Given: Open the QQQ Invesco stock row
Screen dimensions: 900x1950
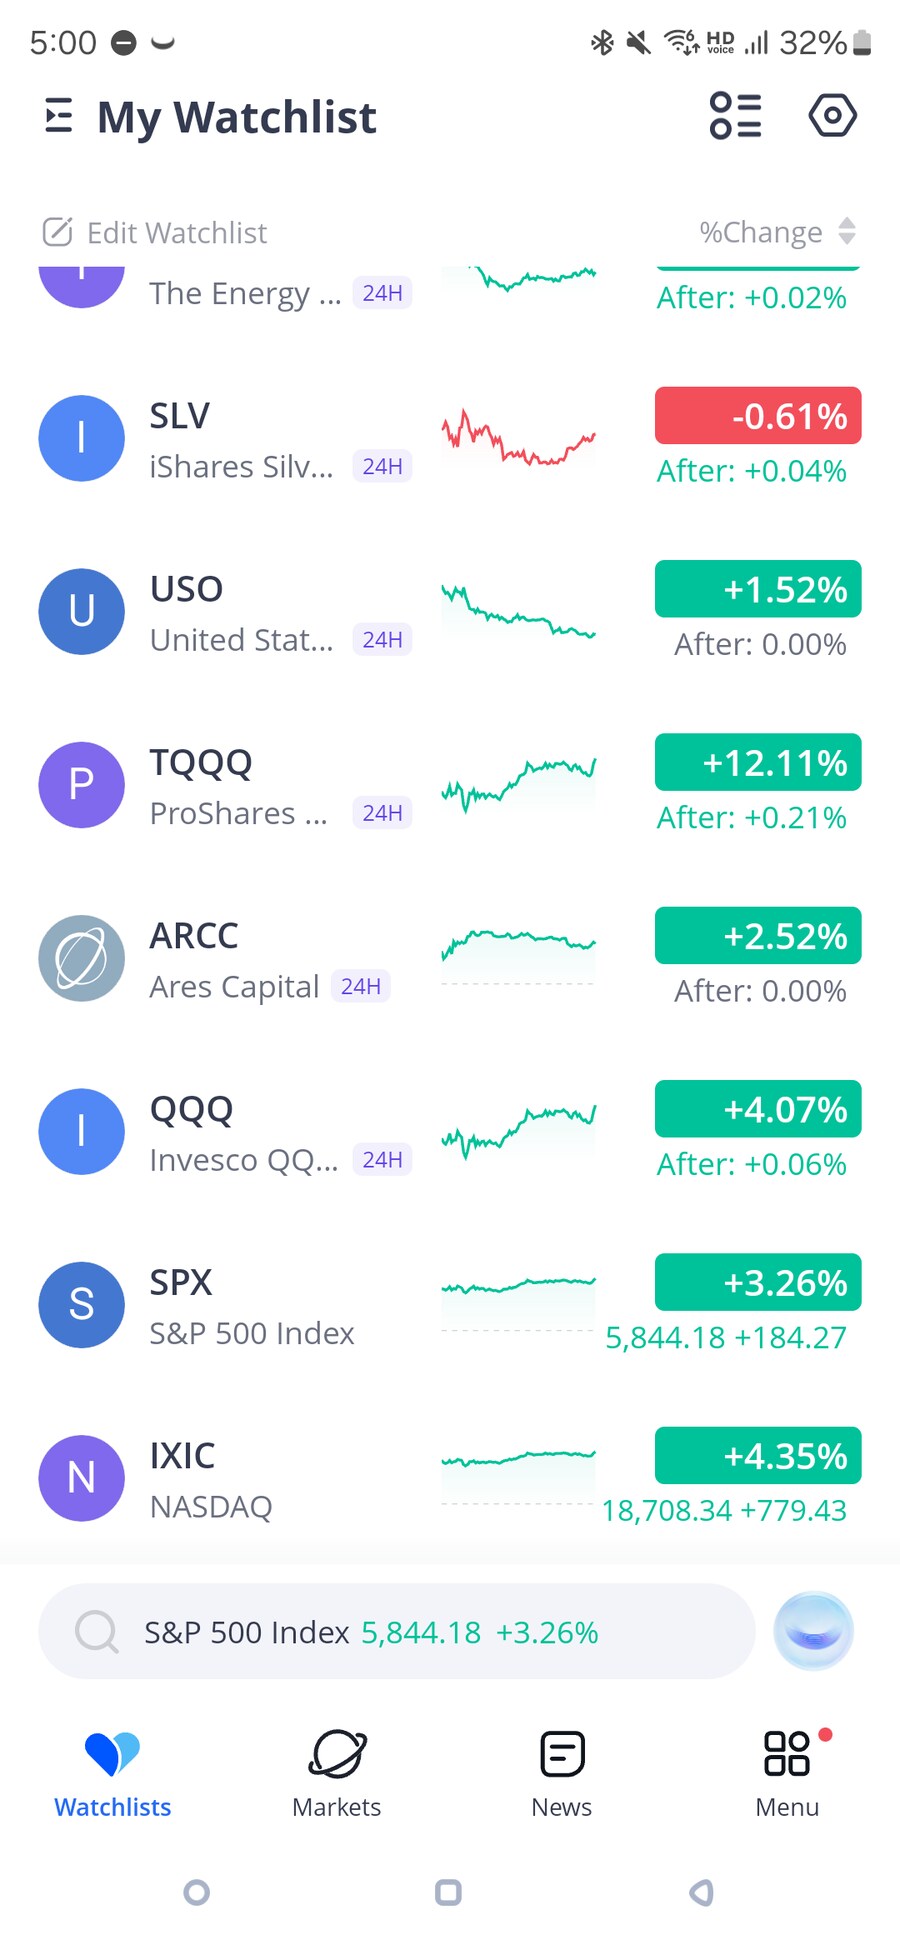Looking at the screenshot, I should tap(450, 1132).
